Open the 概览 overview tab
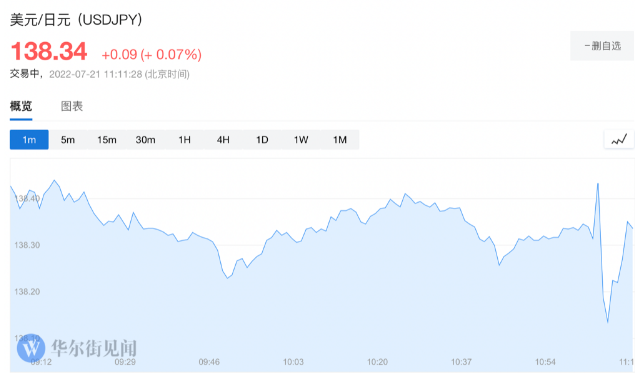 [x=21, y=106]
